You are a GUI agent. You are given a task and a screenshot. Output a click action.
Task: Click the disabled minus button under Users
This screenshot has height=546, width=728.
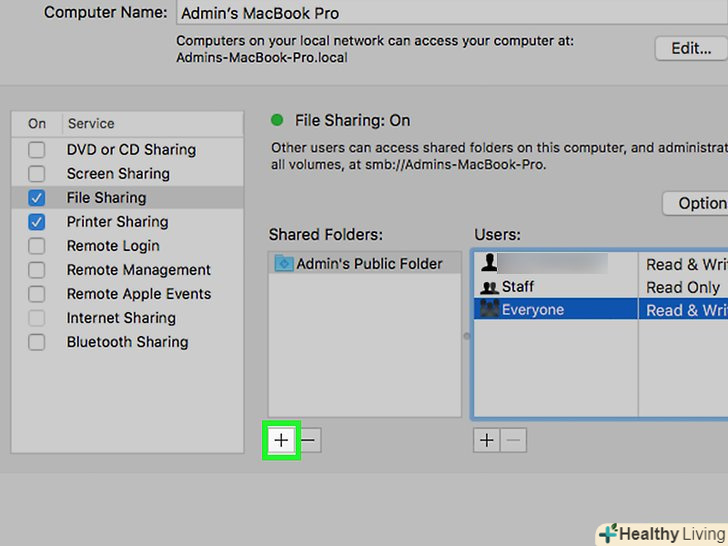pyautogui.click(x=514, y=440)
